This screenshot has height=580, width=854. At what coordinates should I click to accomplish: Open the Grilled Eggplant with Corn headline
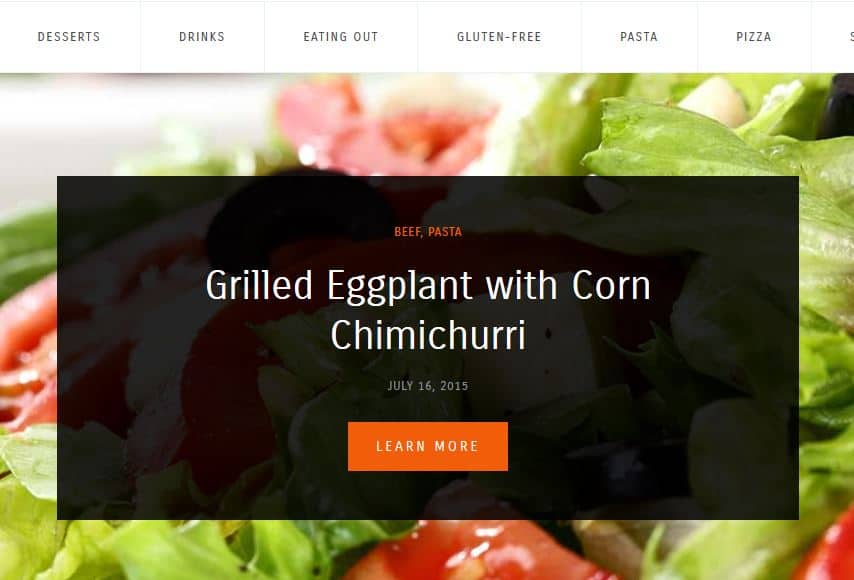pyautogui.click(x=428, y=285)
